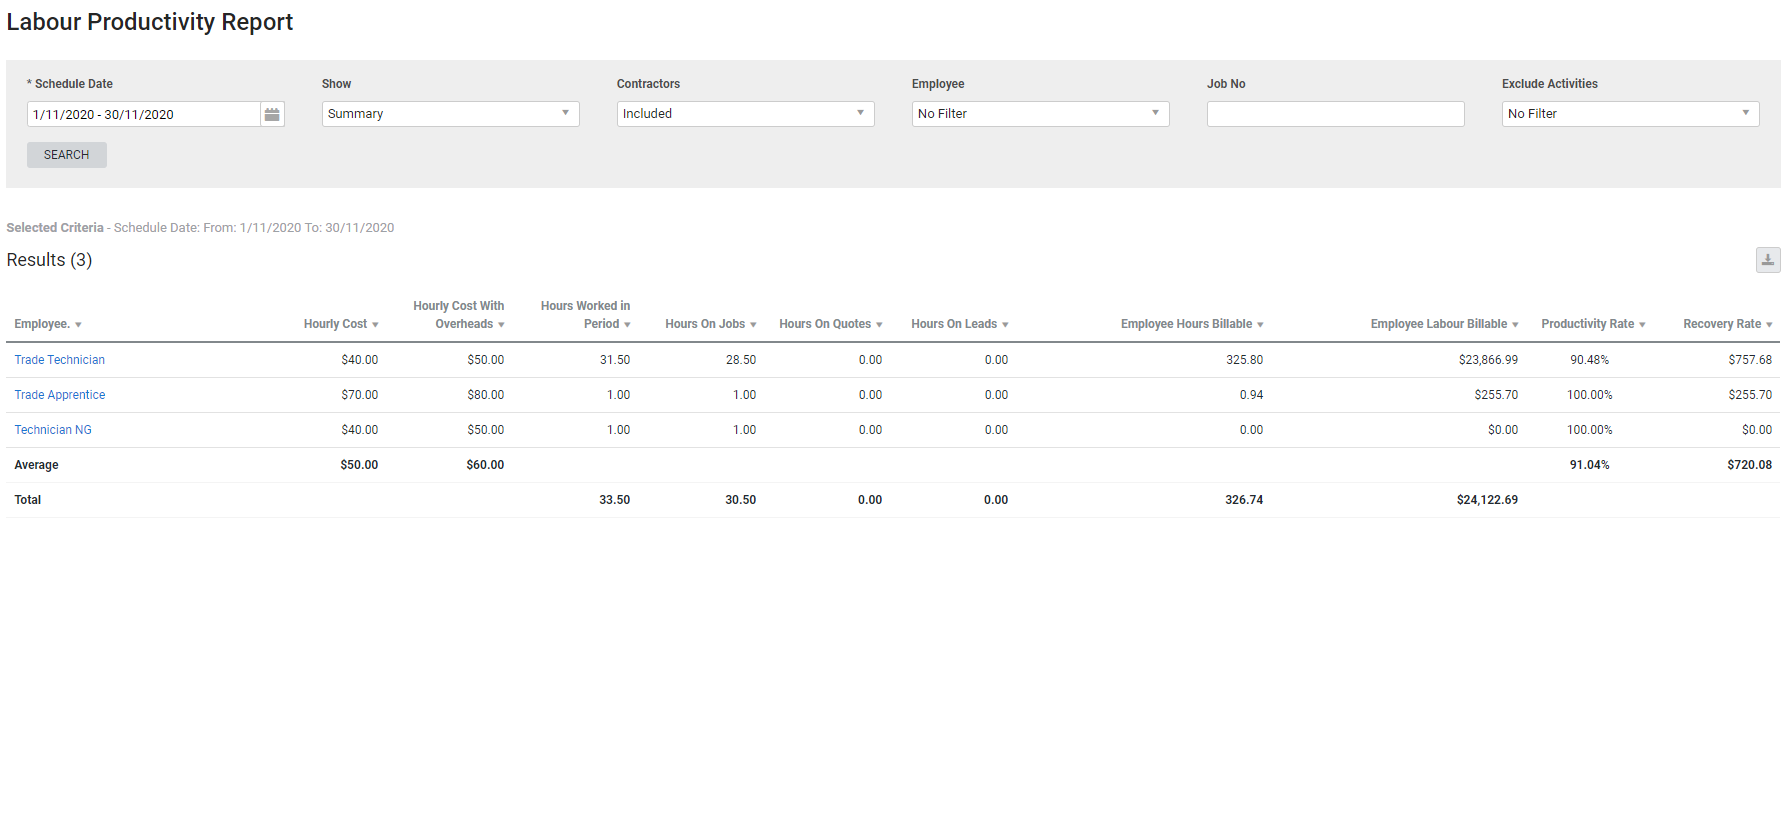Screen dimensions: 1787x838
Task: Open the Technician NG employee link
Action: coord(53,430)
